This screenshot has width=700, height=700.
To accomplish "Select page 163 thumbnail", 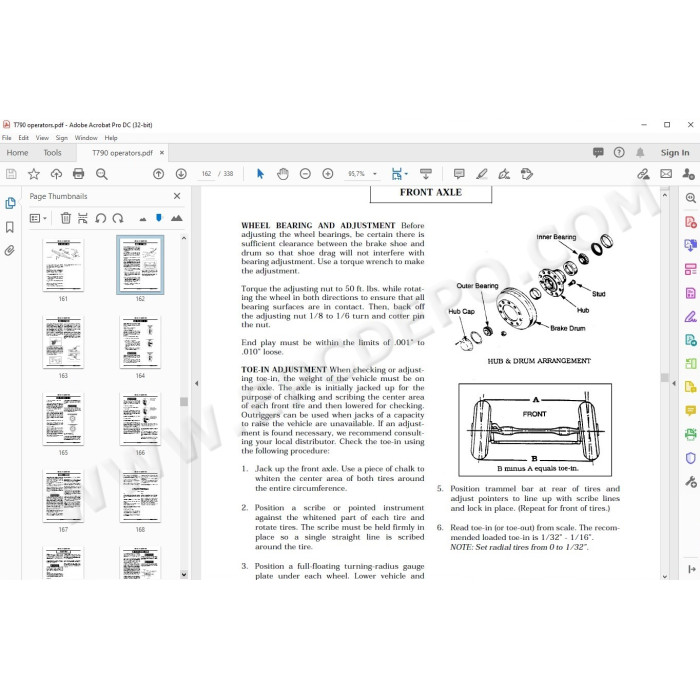I will point(63,342).
